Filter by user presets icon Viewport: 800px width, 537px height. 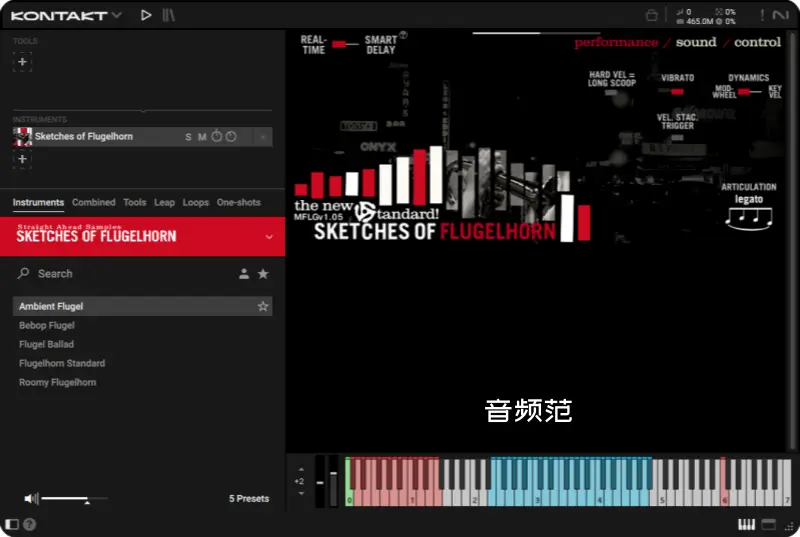point(244,274)
